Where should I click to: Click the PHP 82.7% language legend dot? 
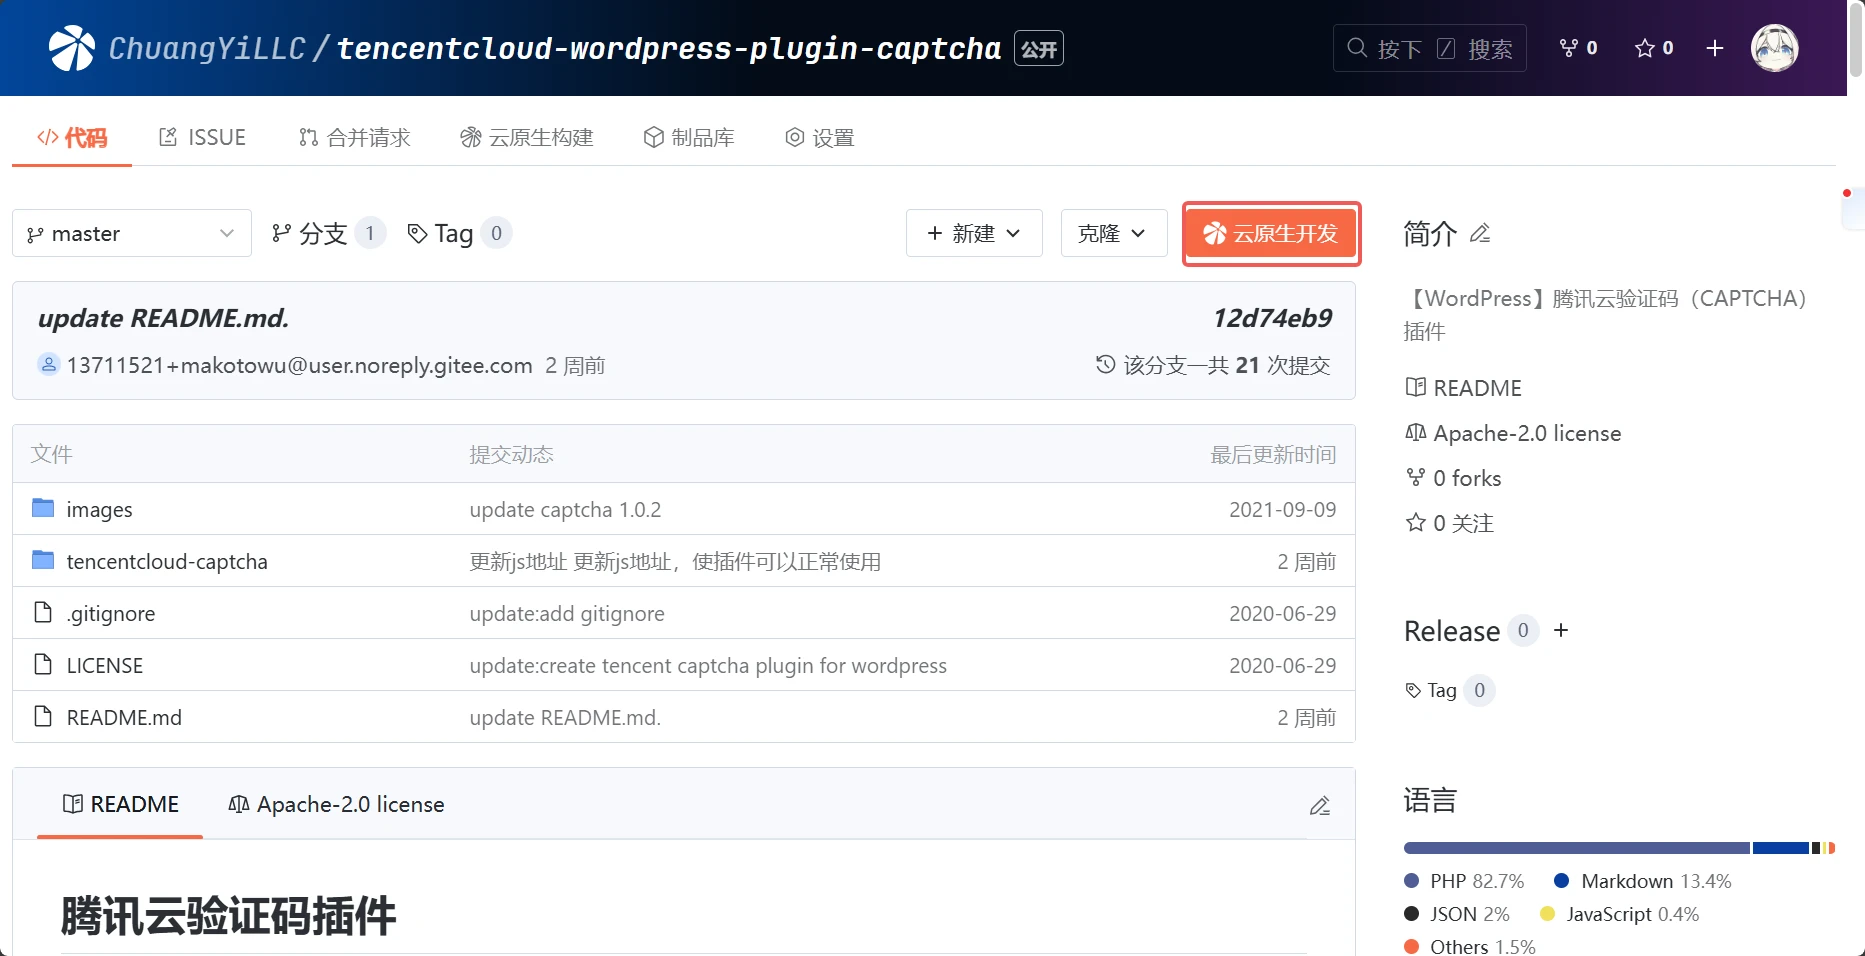1412,881
